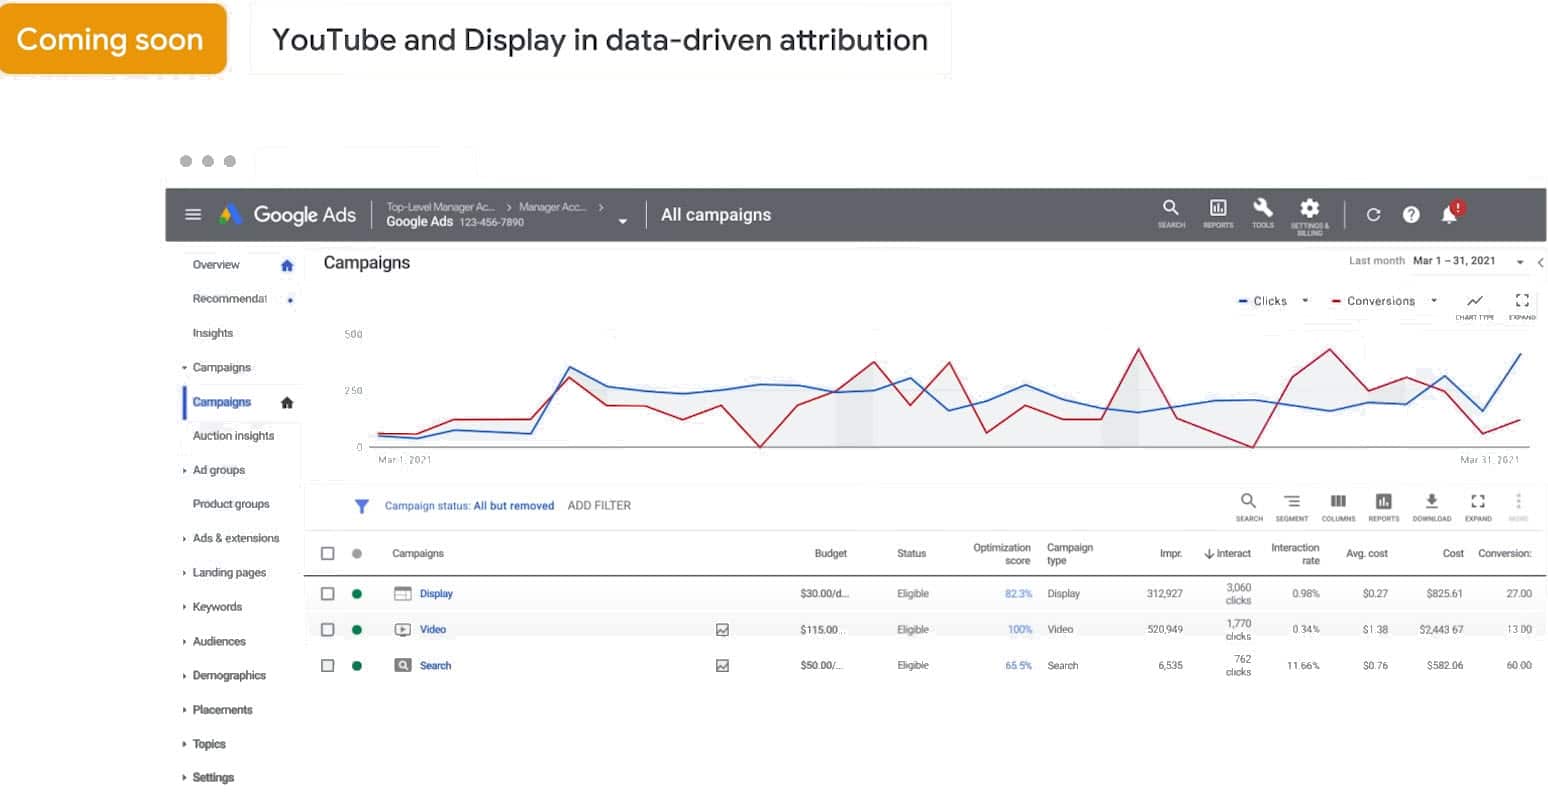Click the Google Ads logo
This screenshot has width=1548, height=807.
[x=288, y=214]
